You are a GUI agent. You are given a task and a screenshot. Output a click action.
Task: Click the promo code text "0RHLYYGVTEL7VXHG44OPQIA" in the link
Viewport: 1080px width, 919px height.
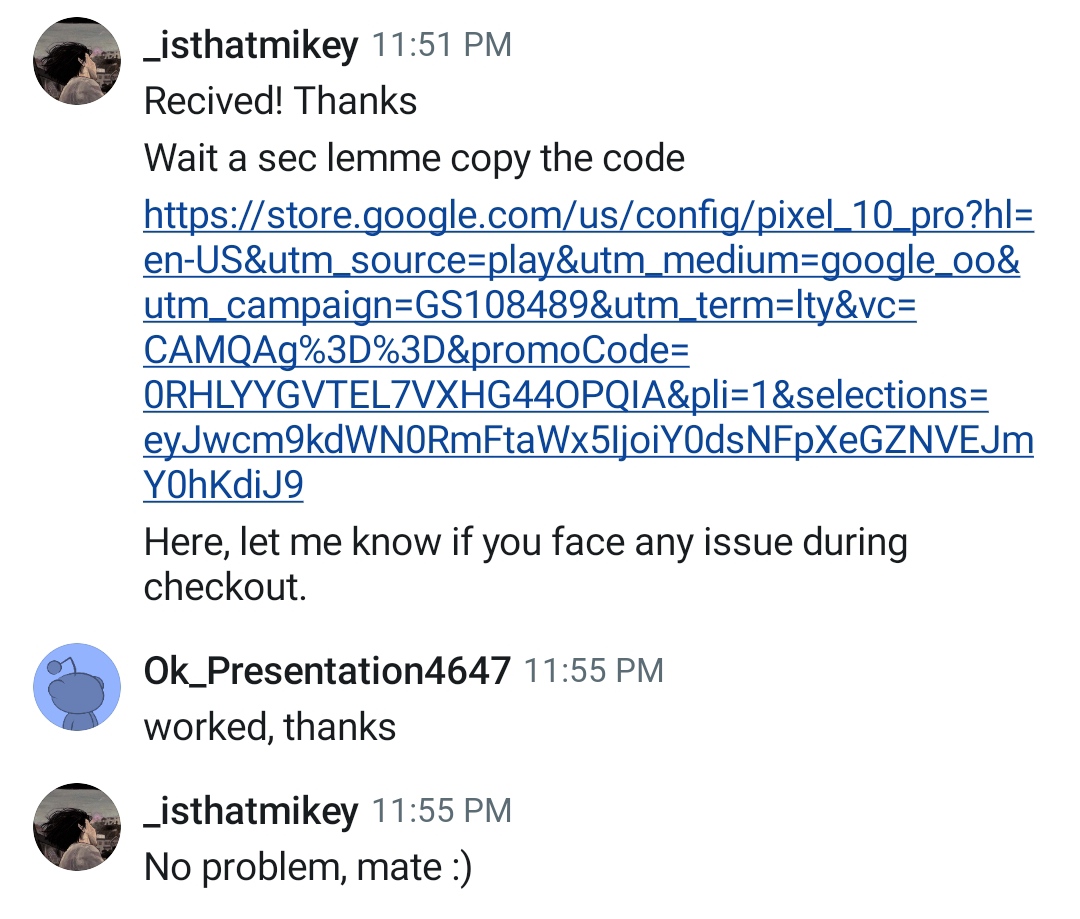coord(400,396)
